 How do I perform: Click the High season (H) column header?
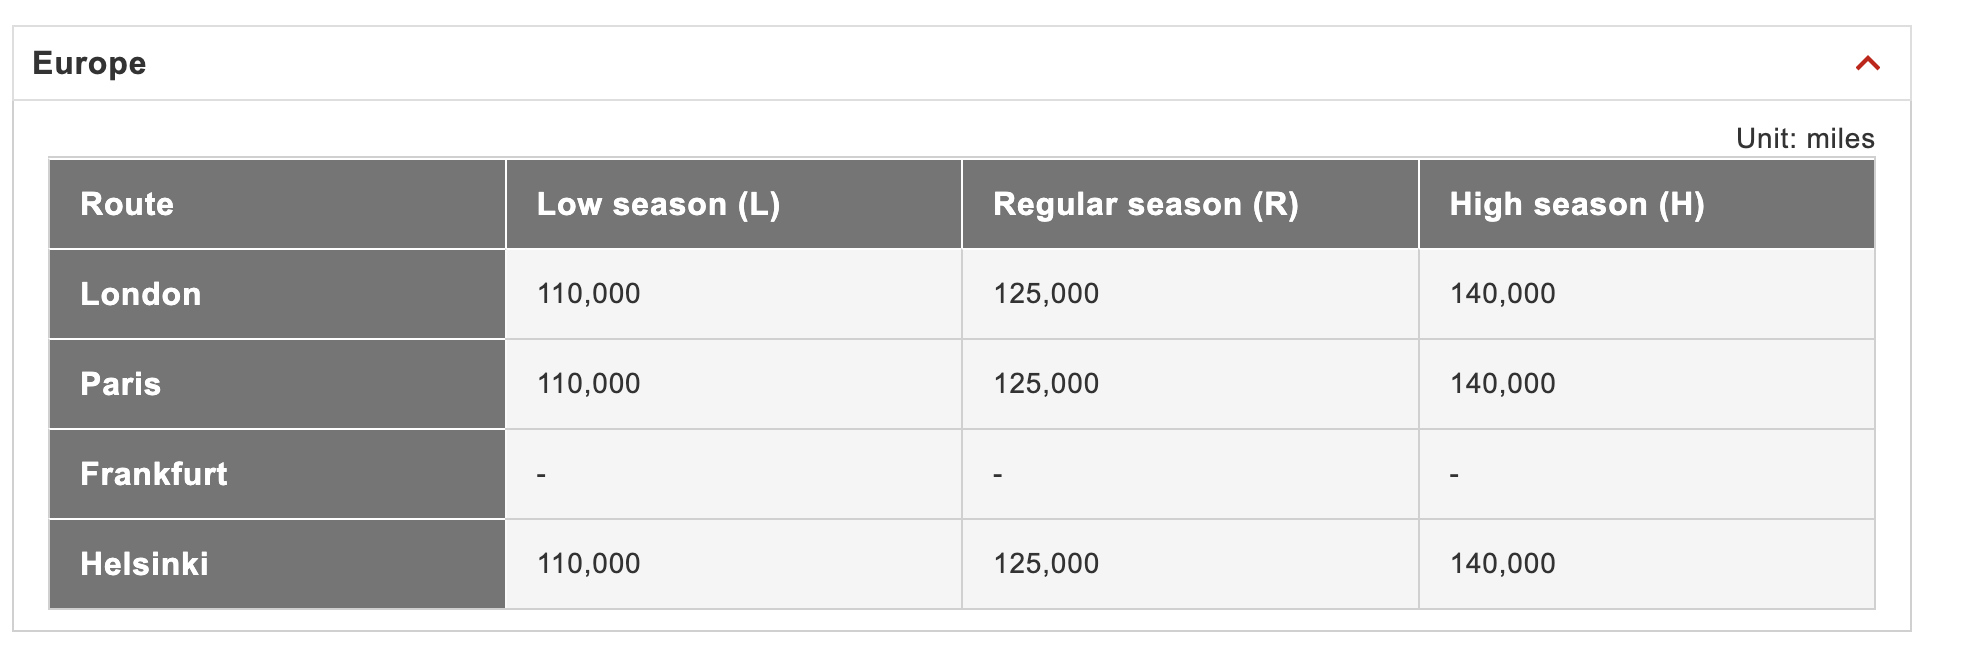[1576, 204]
